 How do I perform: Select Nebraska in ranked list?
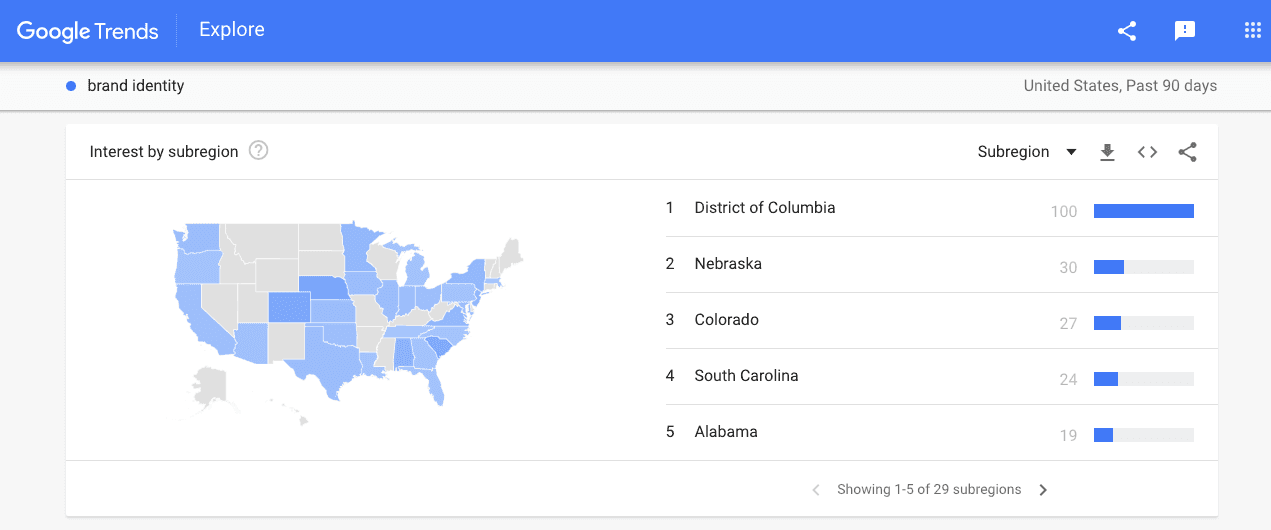pos(728,264)
